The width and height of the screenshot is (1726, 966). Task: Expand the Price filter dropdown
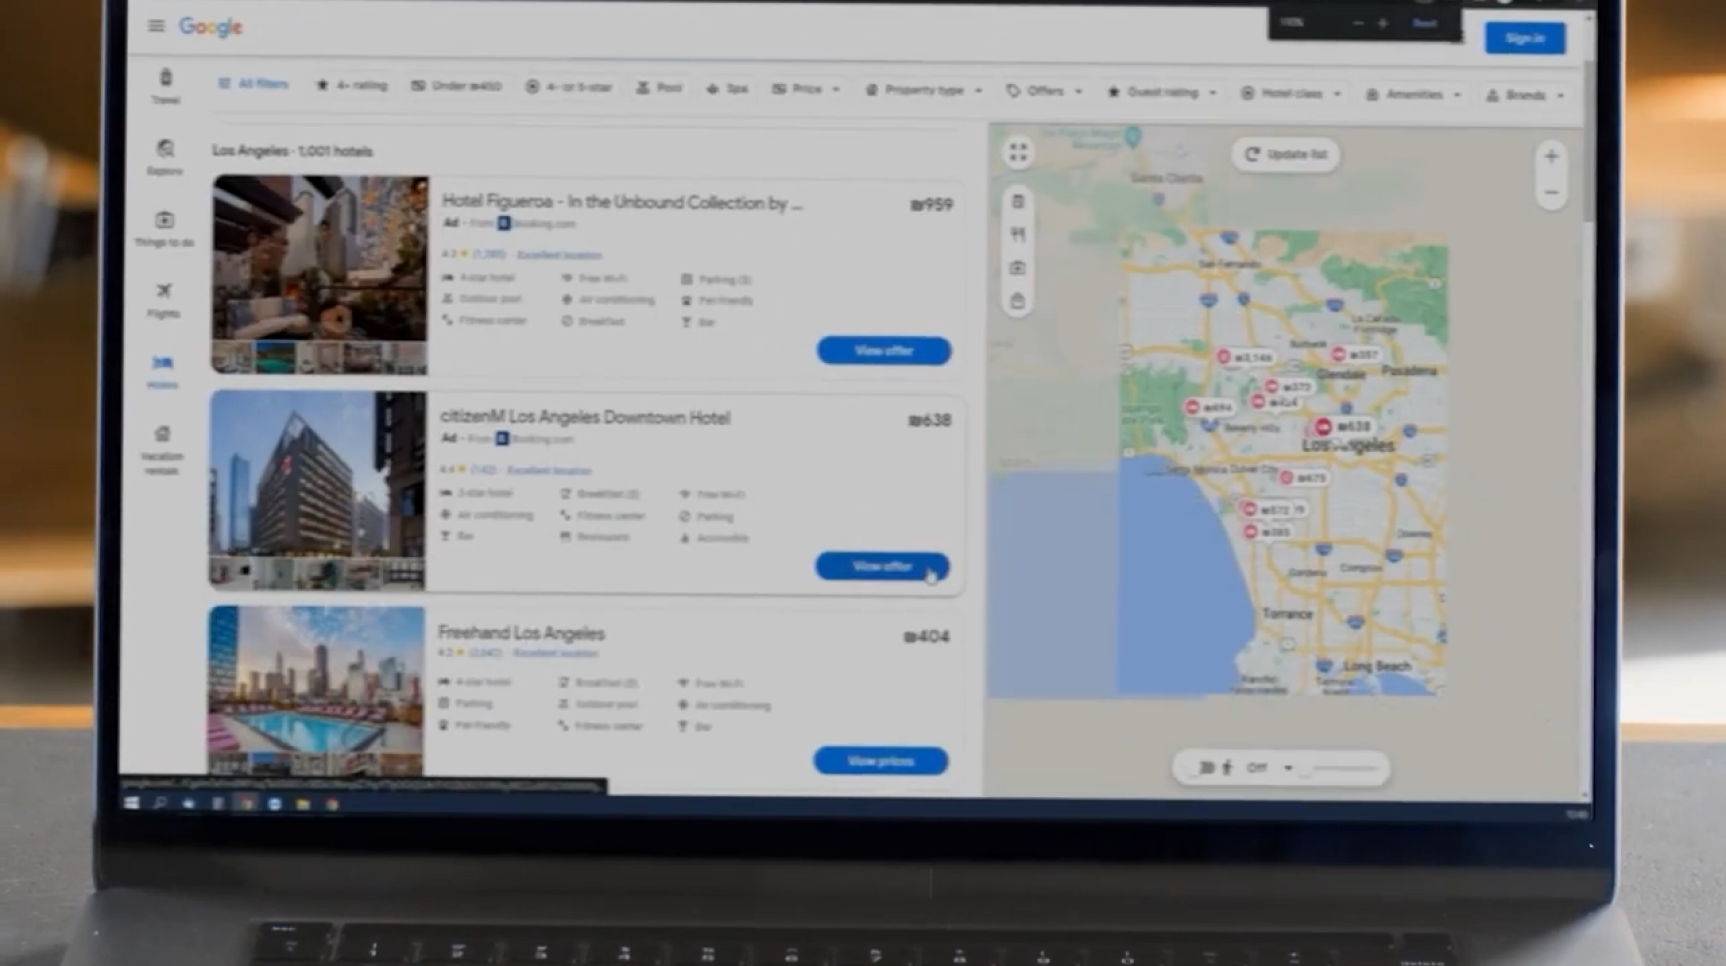point(806,89)
